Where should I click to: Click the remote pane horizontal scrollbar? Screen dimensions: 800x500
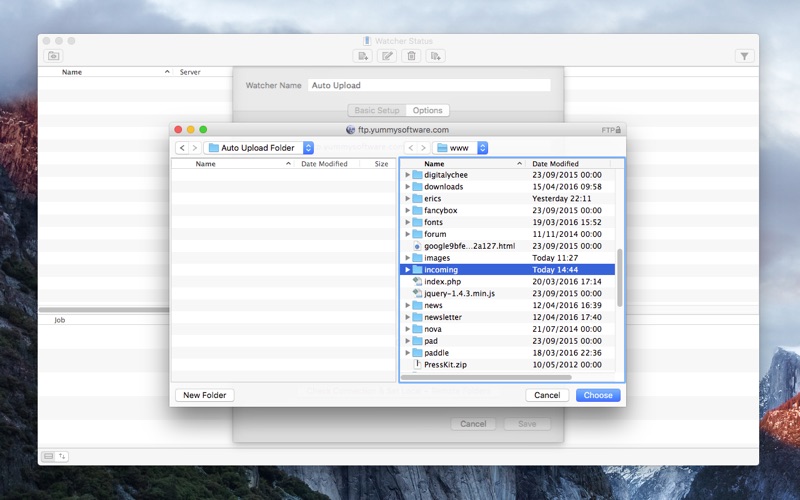(486, 378)
